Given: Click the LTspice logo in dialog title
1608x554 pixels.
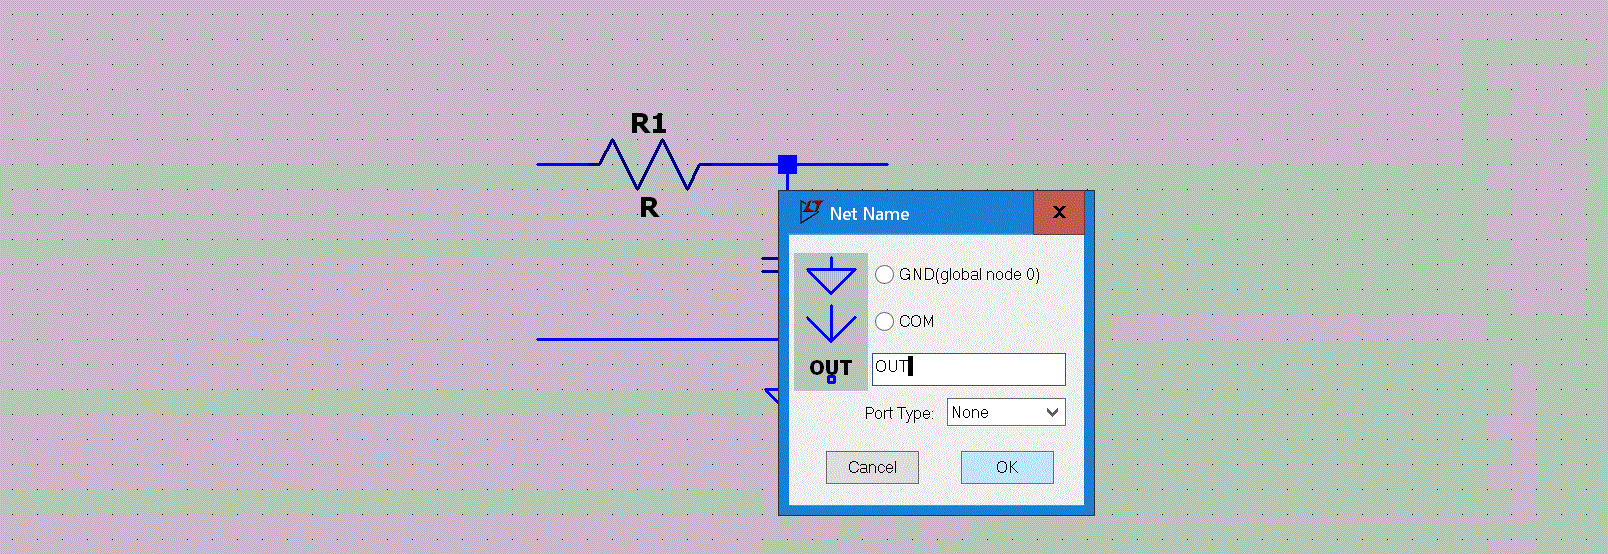Looking at the screenshot, I should click(x=810, y=212).
